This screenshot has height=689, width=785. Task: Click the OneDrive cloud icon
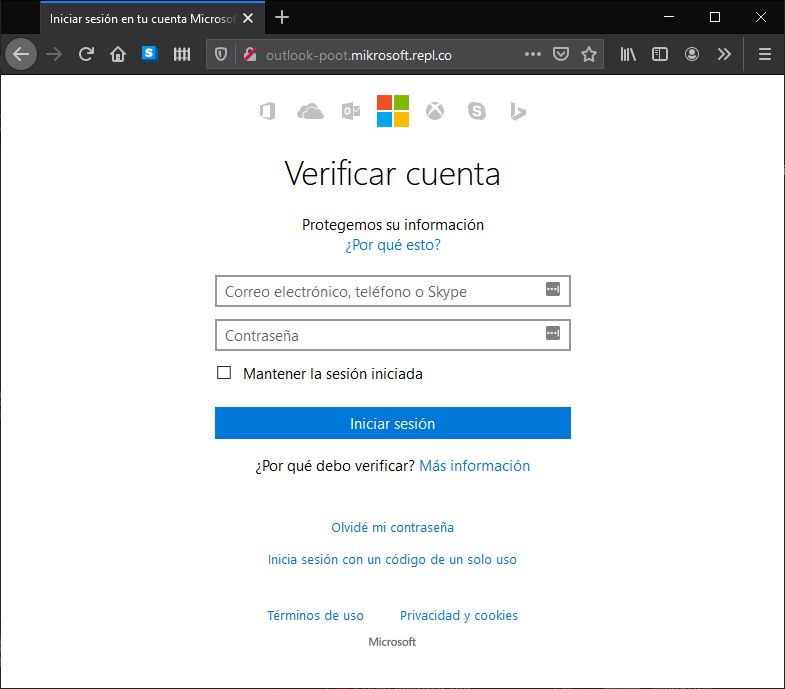[310, 111]
